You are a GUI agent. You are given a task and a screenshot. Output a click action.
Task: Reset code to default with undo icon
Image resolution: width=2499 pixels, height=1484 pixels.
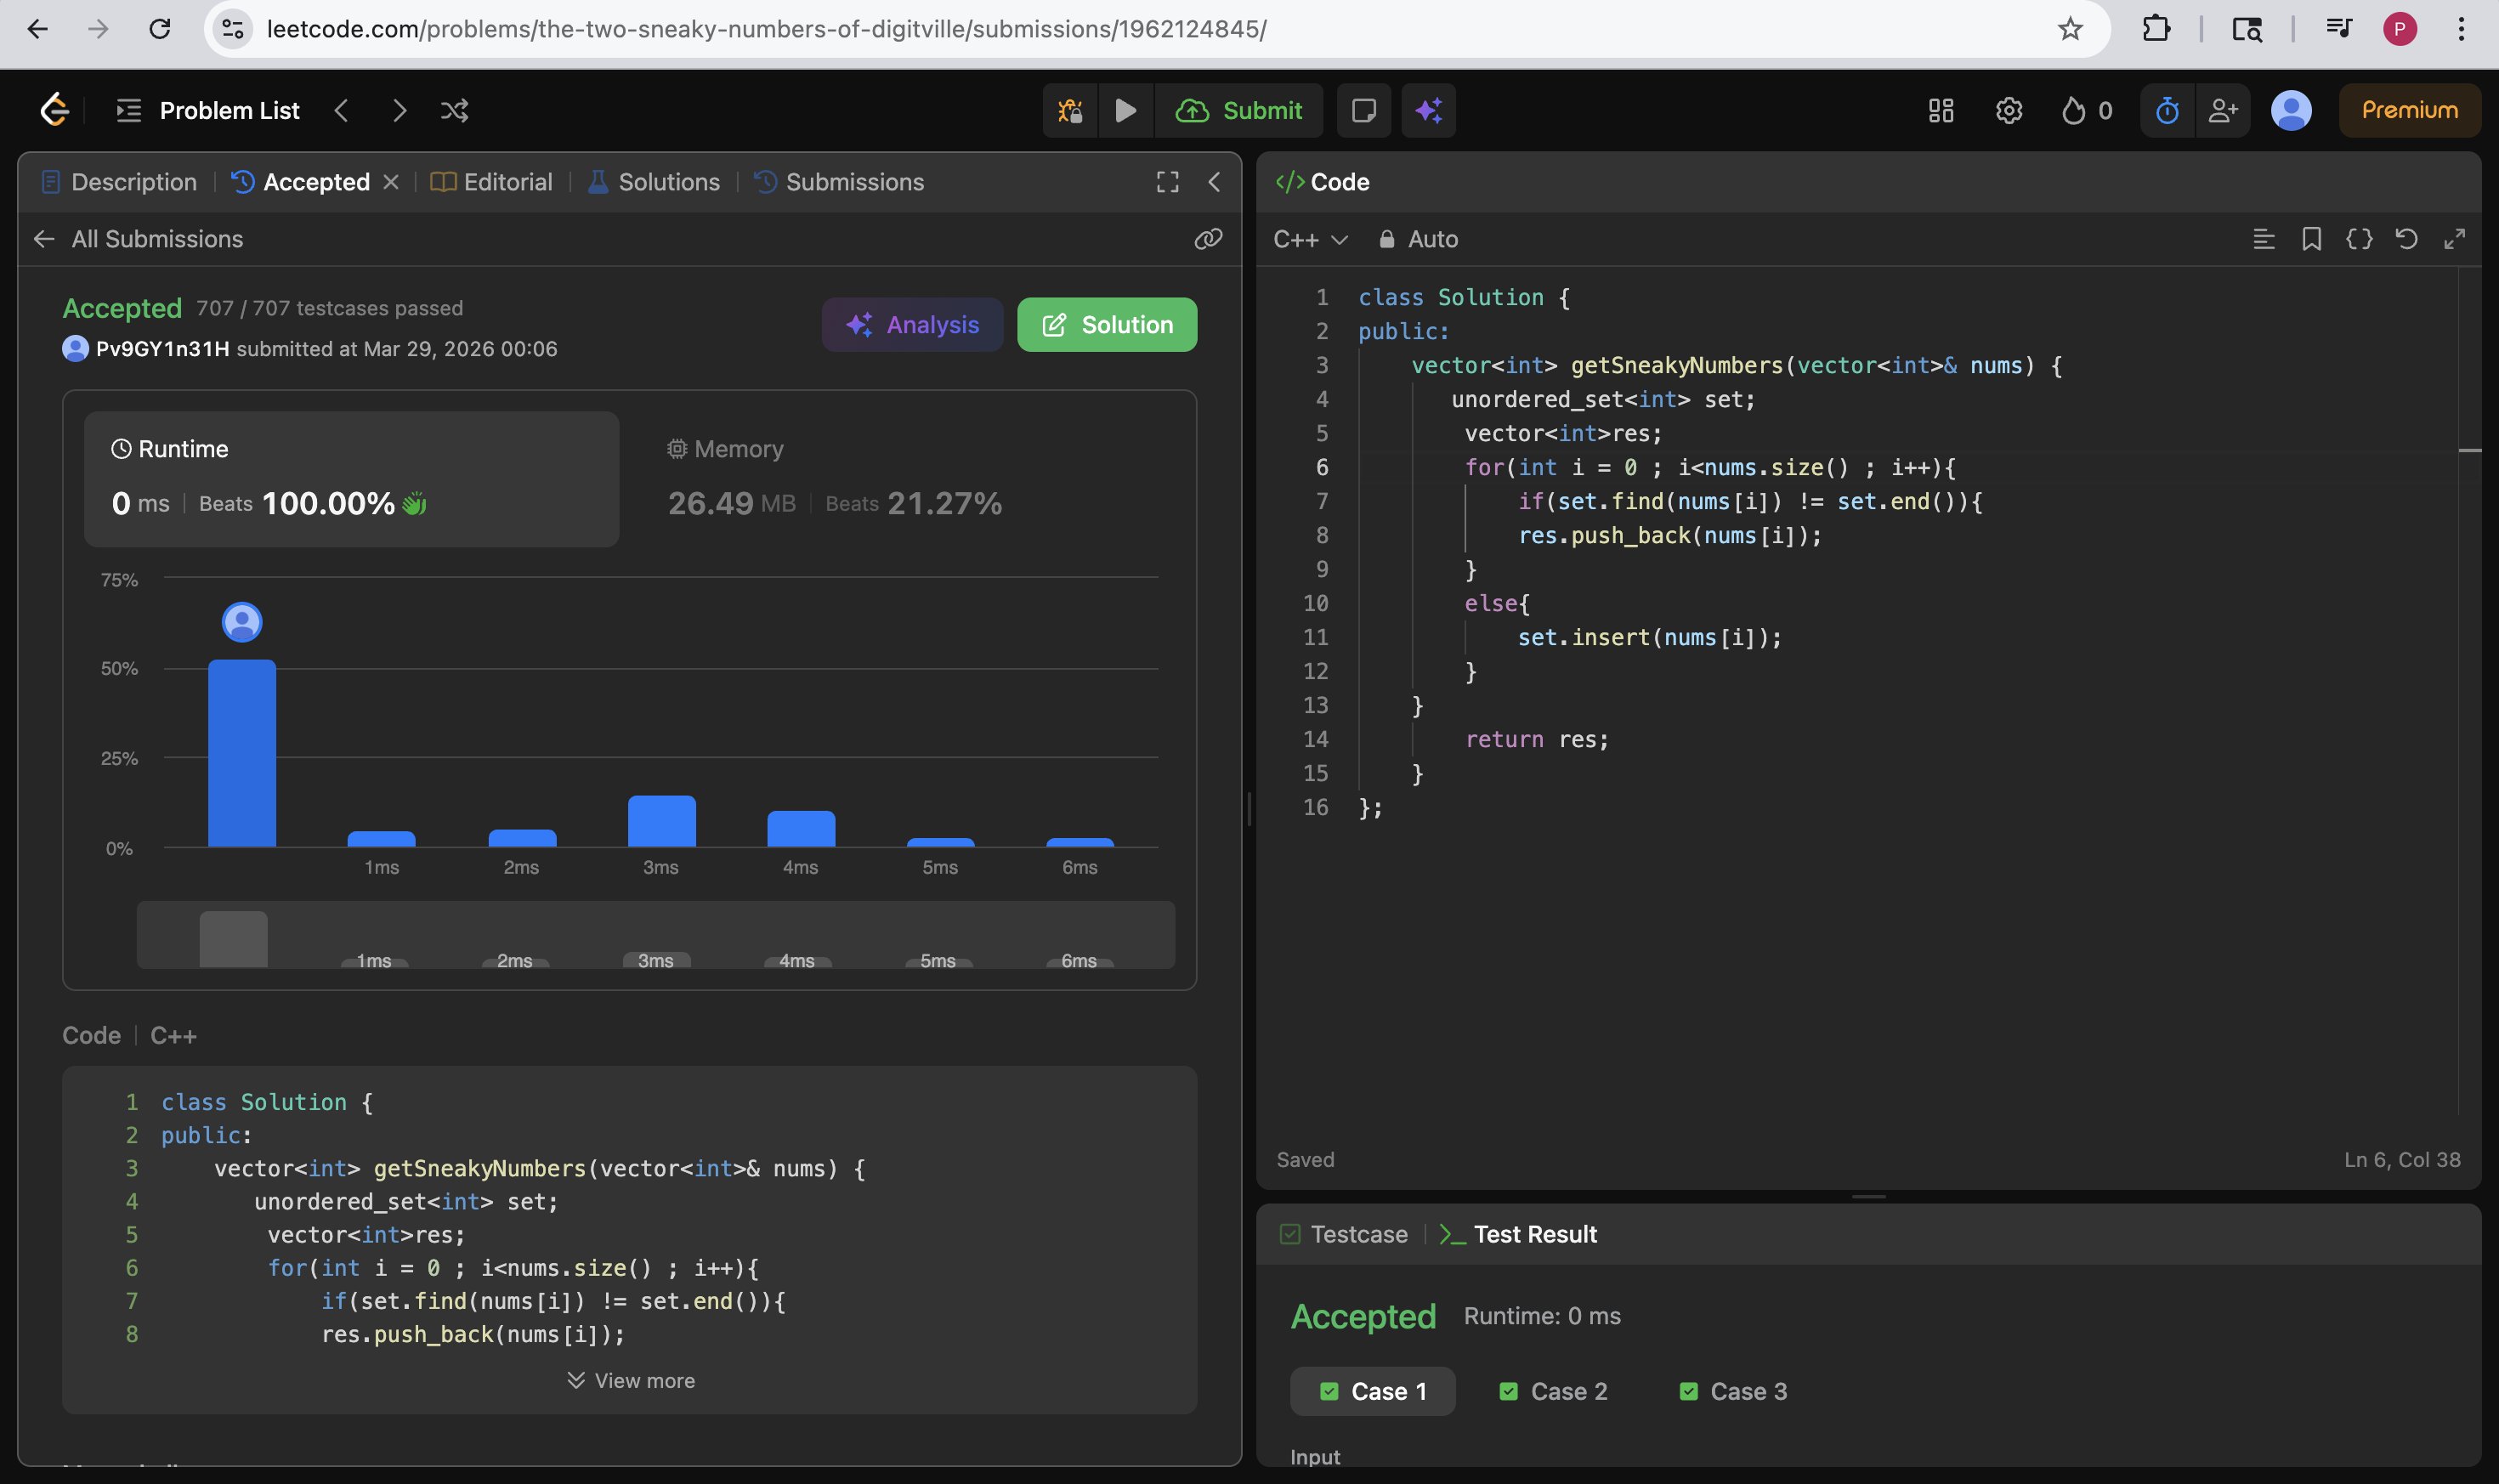[2406, 239]
